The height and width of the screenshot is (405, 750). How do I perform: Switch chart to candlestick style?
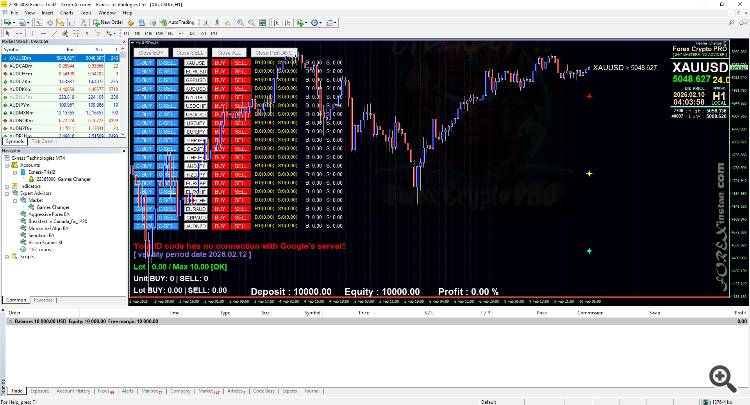coord(217,22)
